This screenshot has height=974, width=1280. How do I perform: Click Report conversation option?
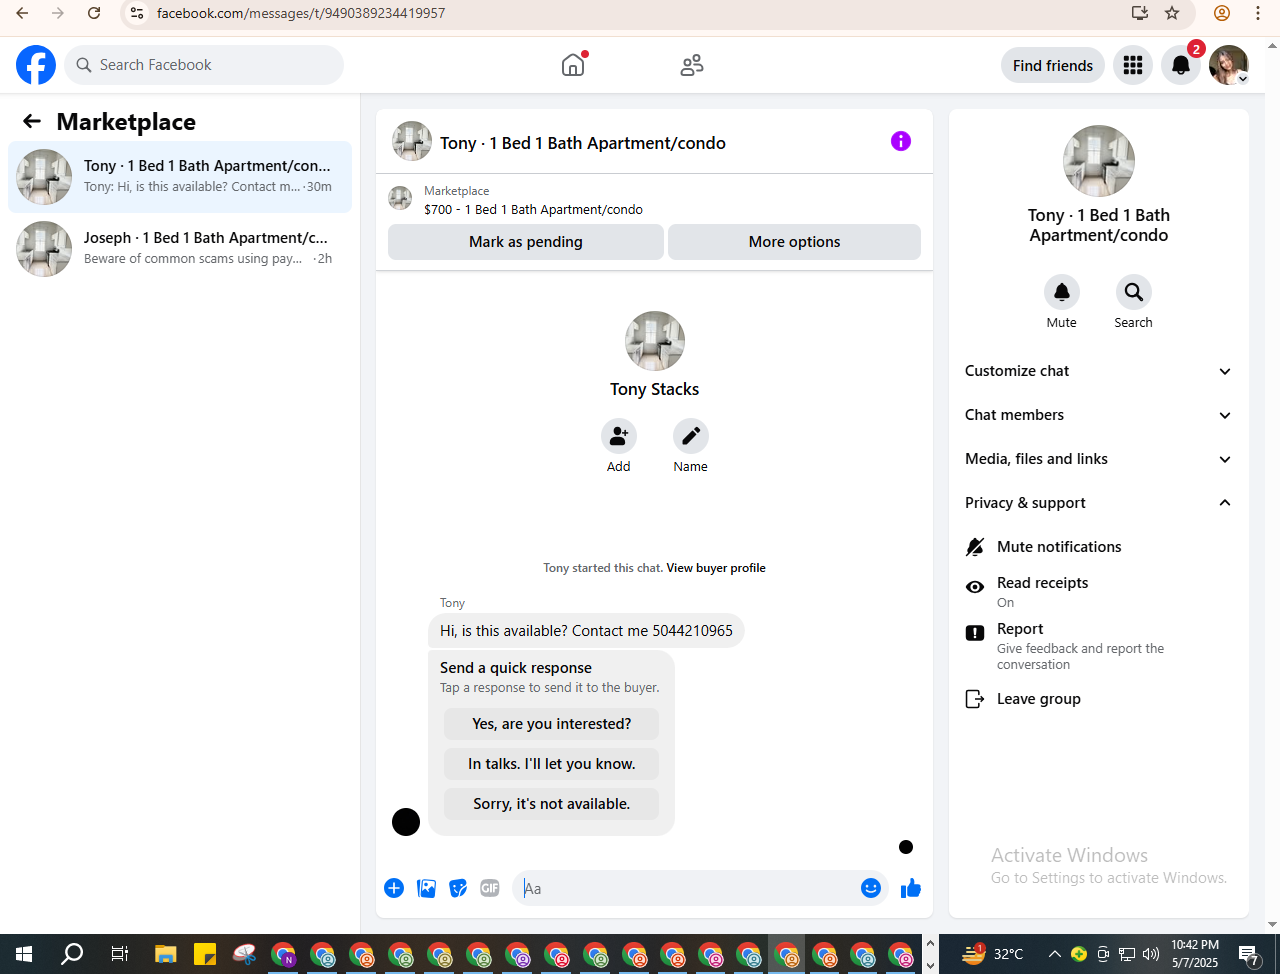point(1098,645)
